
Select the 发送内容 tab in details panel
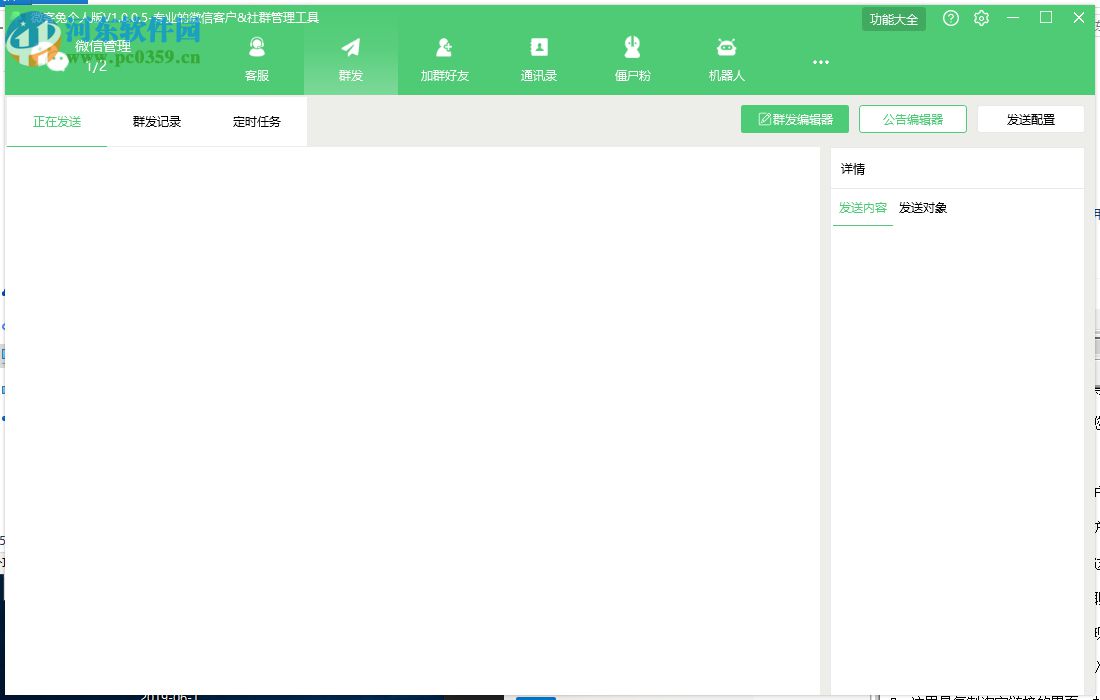pyautogui.click(x=862, y=208)
